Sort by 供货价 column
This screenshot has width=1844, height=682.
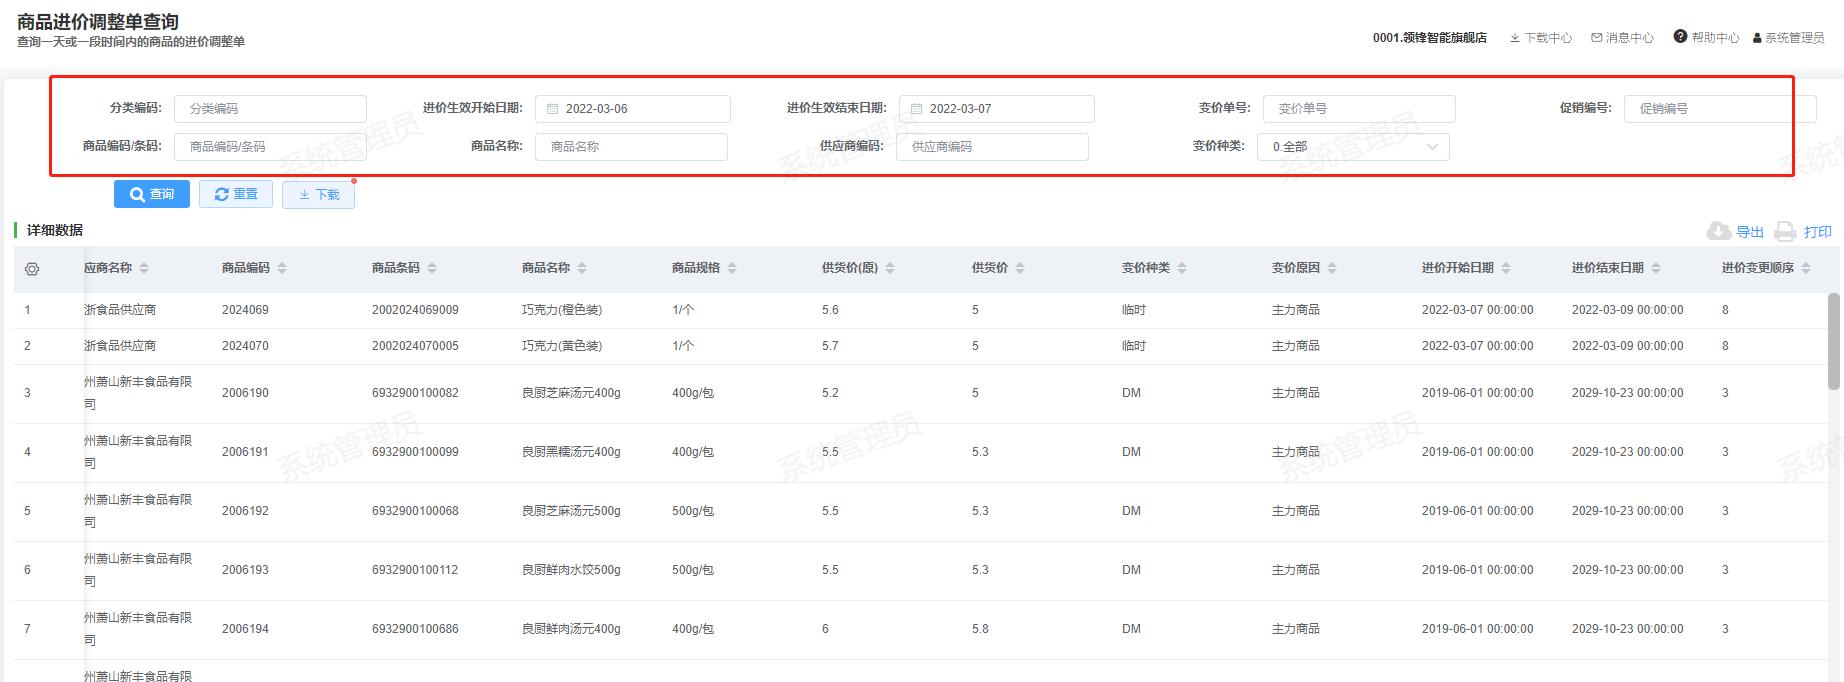click(x=1020, y=268)
